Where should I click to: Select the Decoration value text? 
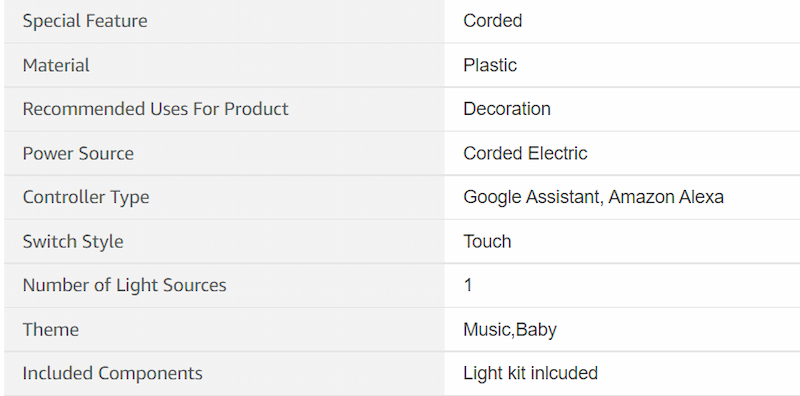(x=507, y=109)
